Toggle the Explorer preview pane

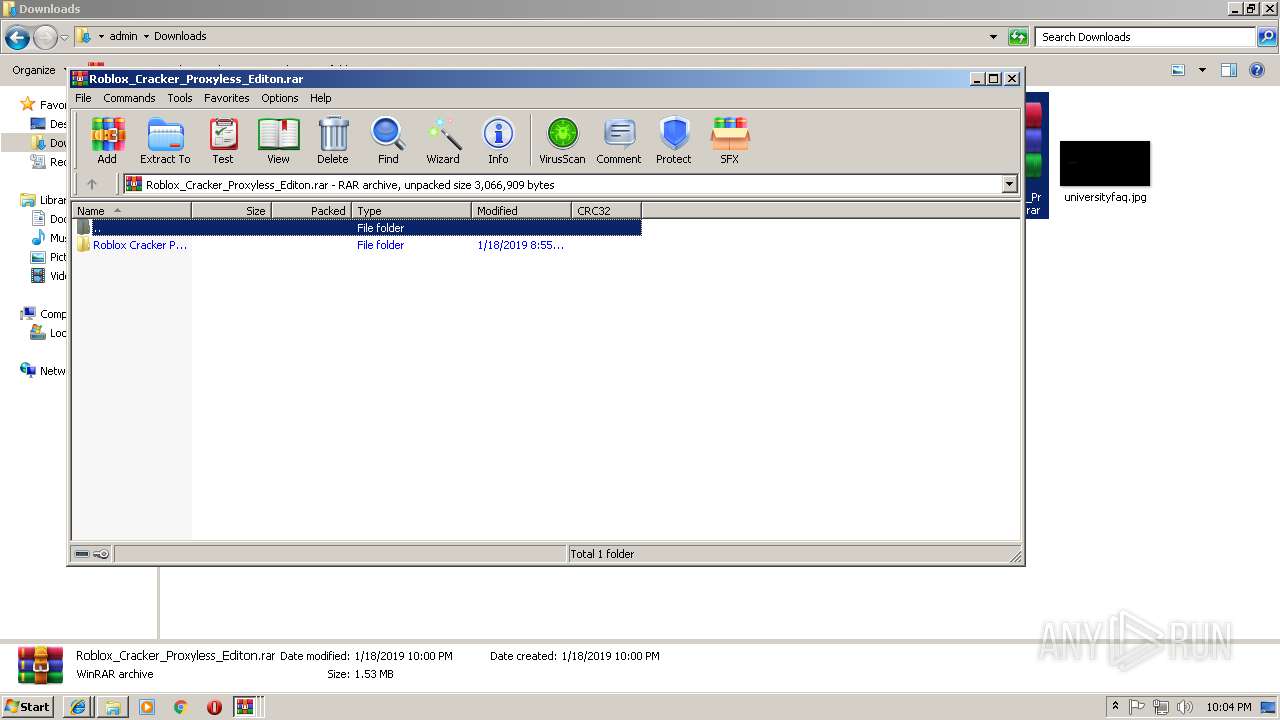[x=1229, y=70]
